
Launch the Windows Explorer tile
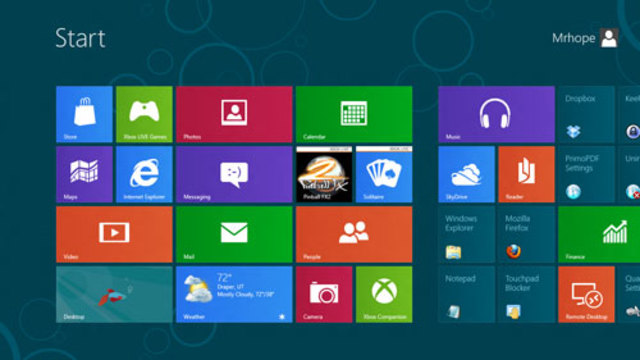click(x=467, y=234)
